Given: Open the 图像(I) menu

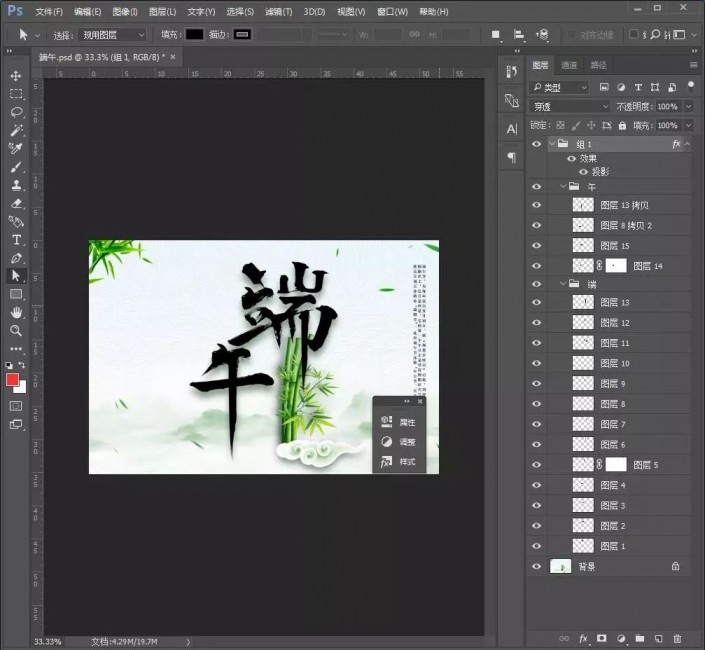Looking at the screenshot, I should [125, 12].
